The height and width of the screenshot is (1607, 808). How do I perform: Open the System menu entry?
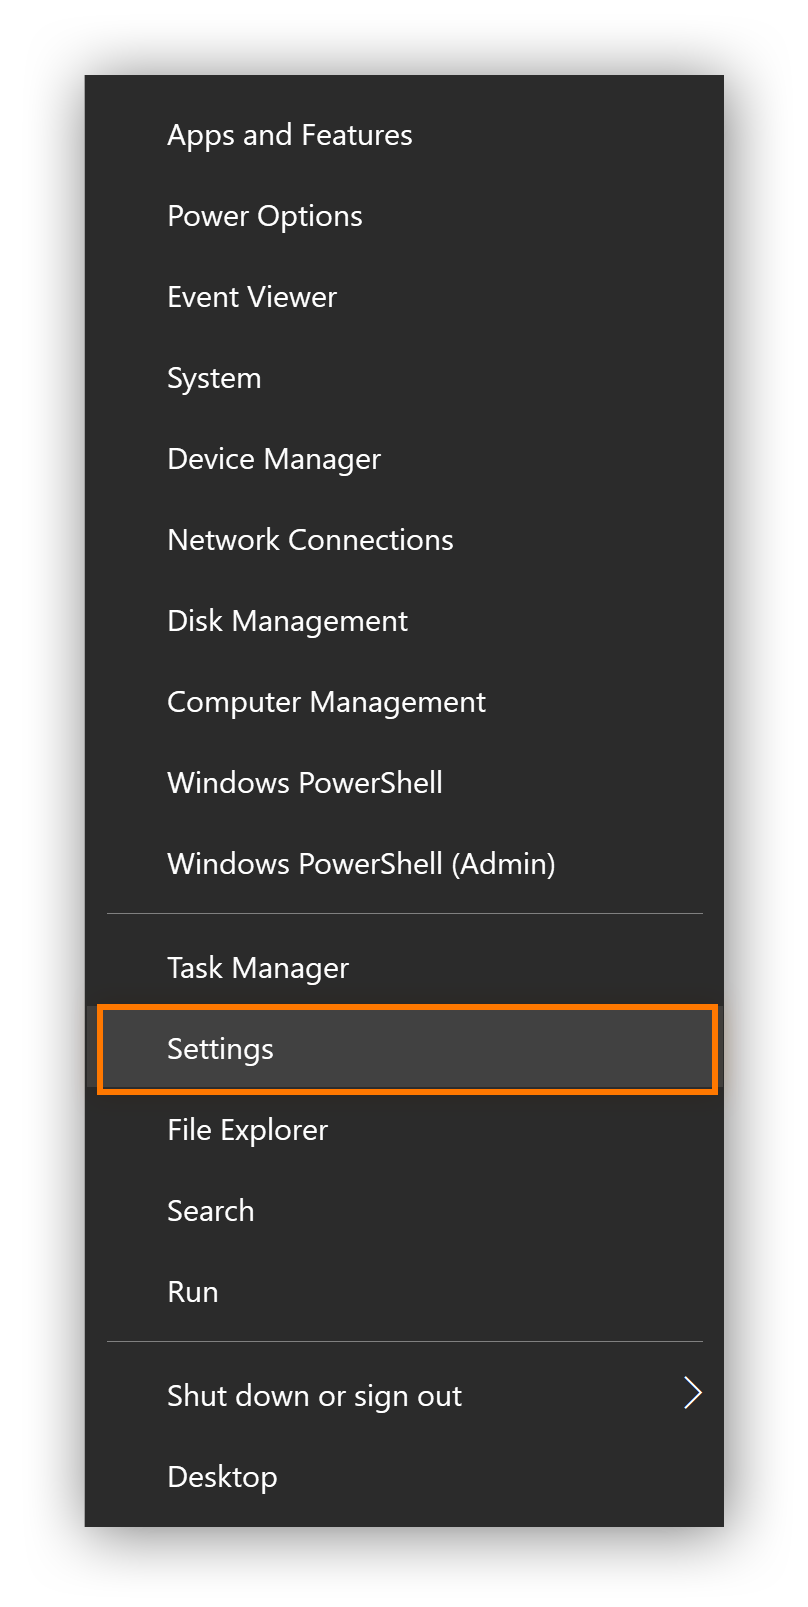tap(214, 378)
